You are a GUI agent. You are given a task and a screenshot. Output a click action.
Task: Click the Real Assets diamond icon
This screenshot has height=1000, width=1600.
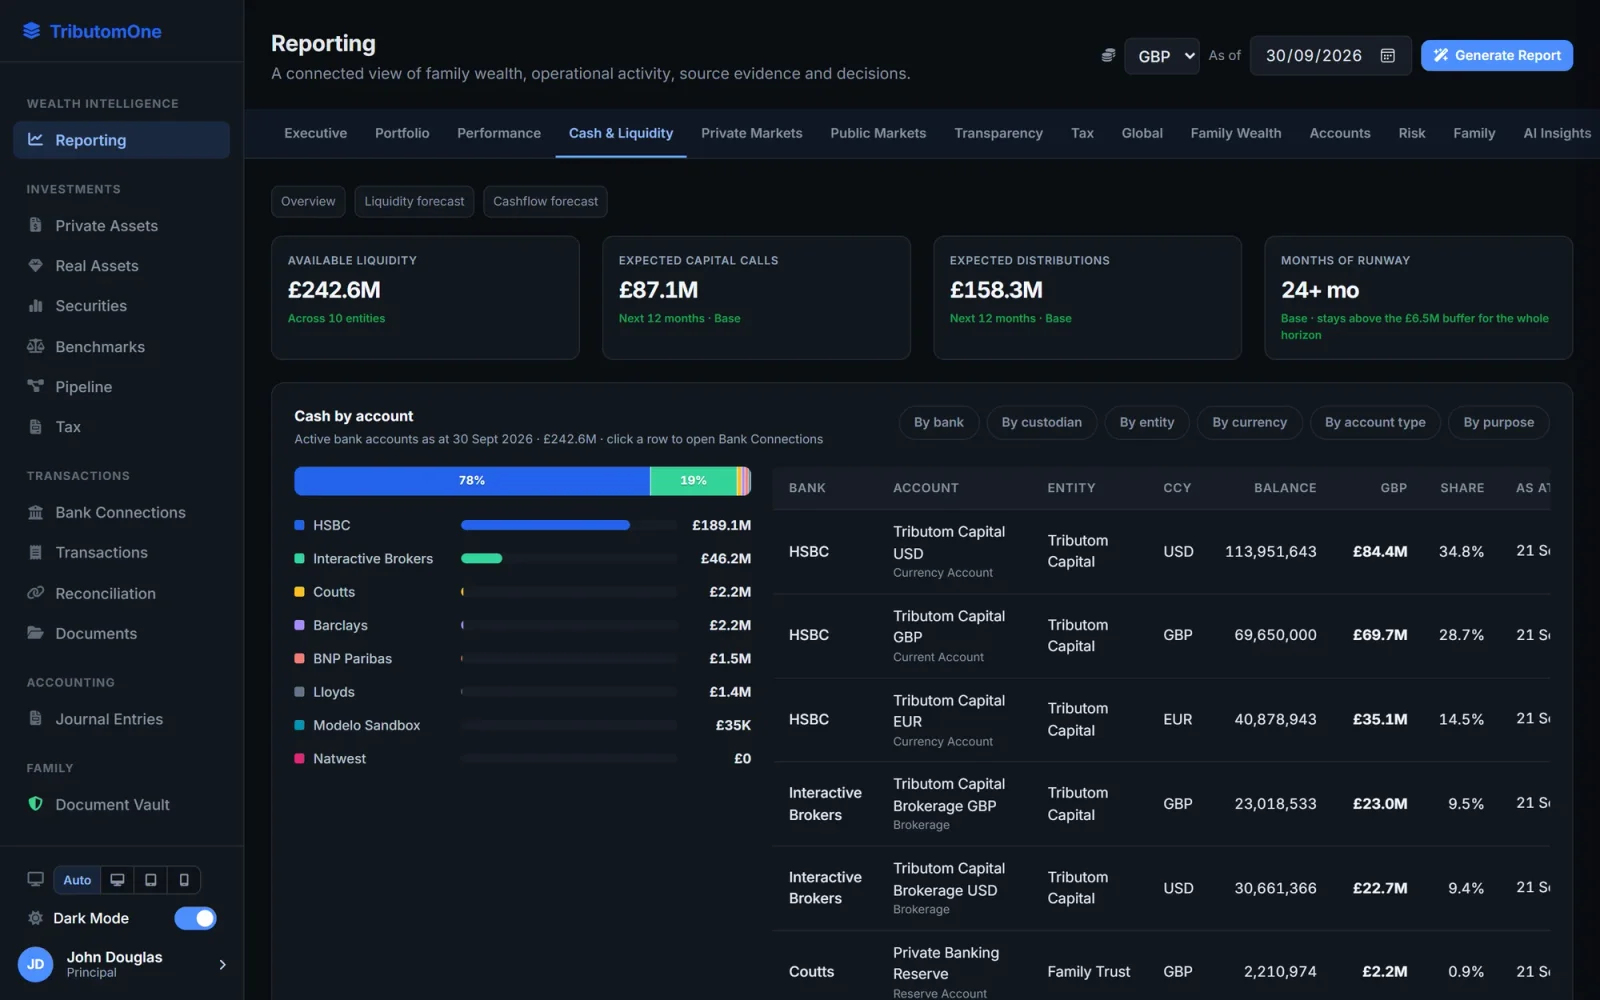coord(36,265)
